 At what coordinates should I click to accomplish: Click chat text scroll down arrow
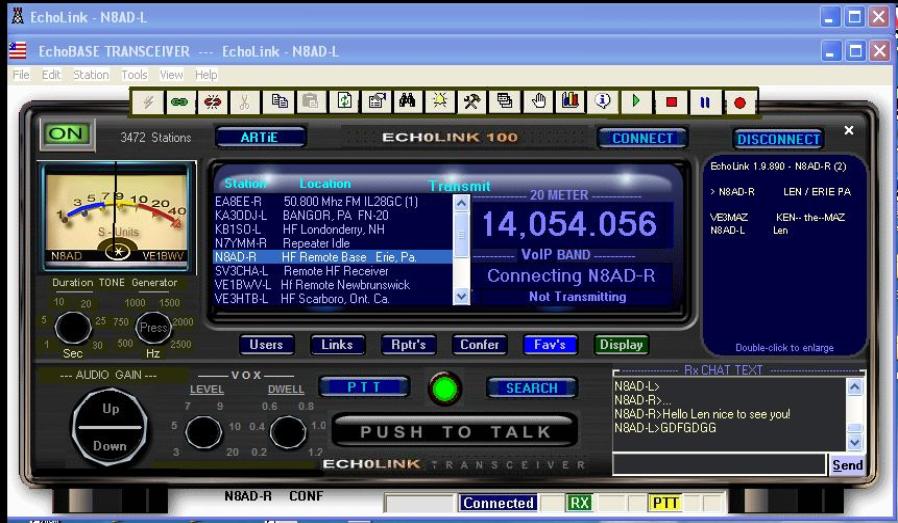tap(854, 442)
